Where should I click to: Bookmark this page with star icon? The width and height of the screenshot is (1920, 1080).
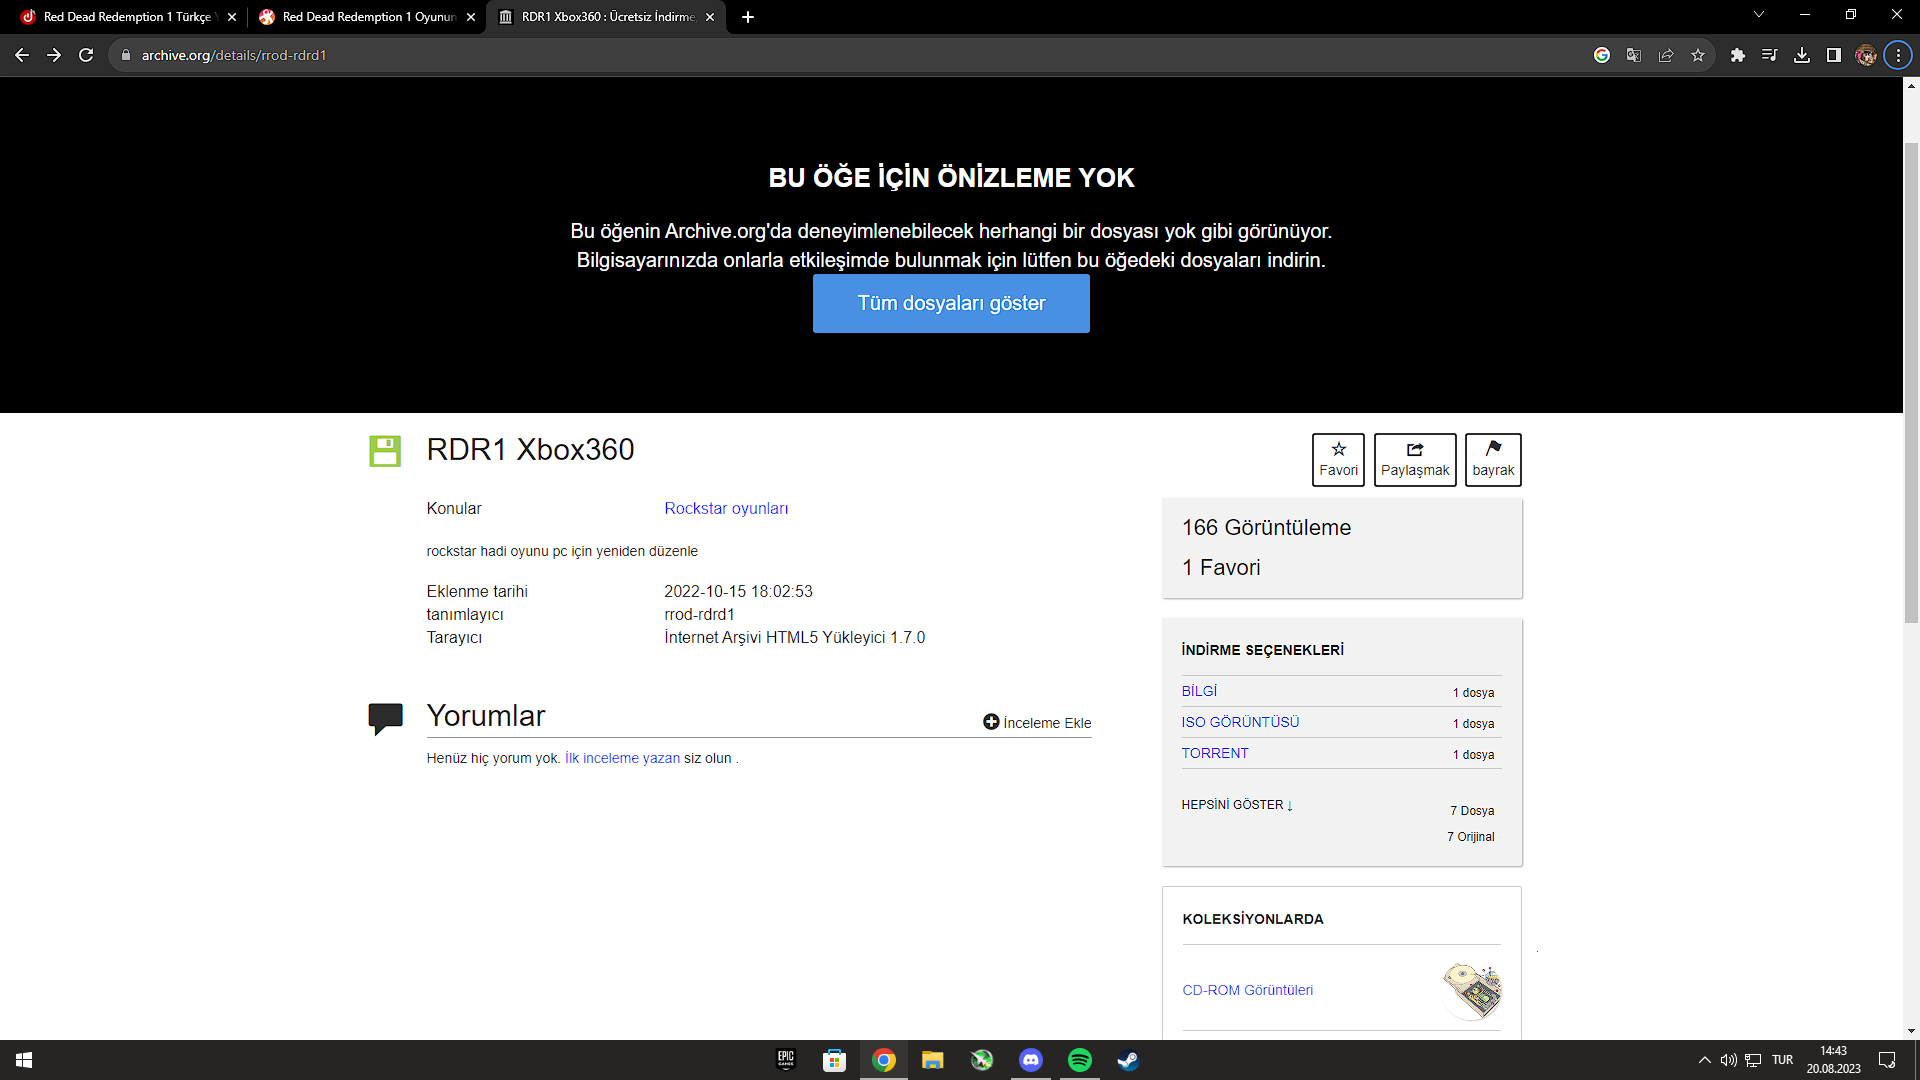tap(1698, 55)
